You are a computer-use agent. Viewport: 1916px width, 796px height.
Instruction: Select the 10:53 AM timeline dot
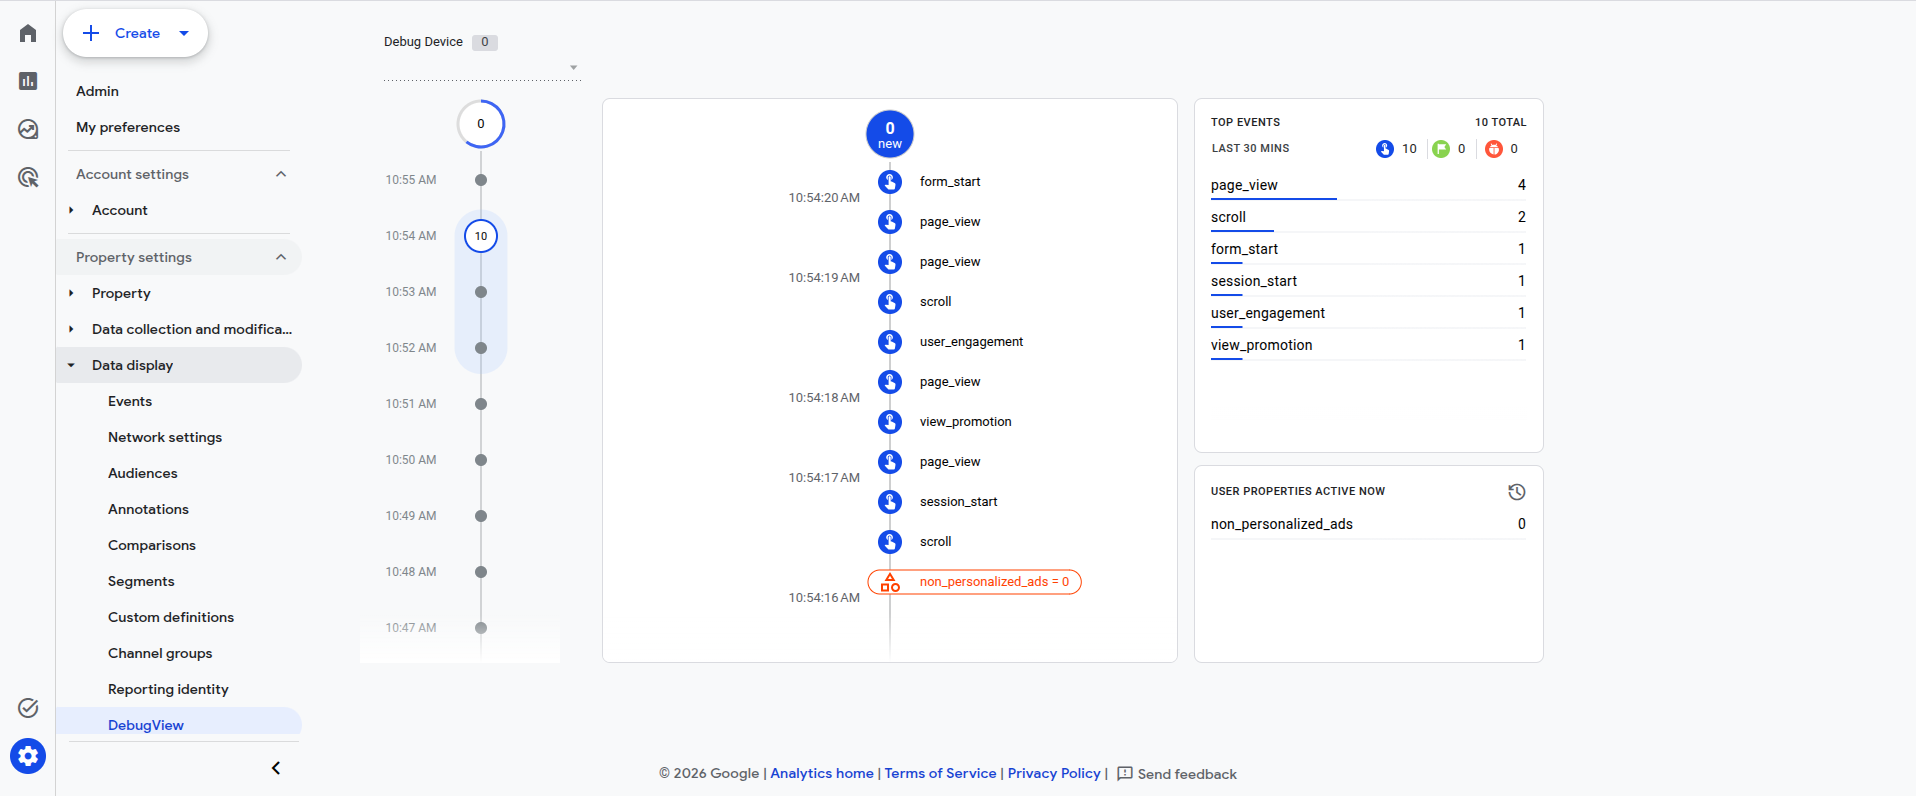click(x=481, y=292)
